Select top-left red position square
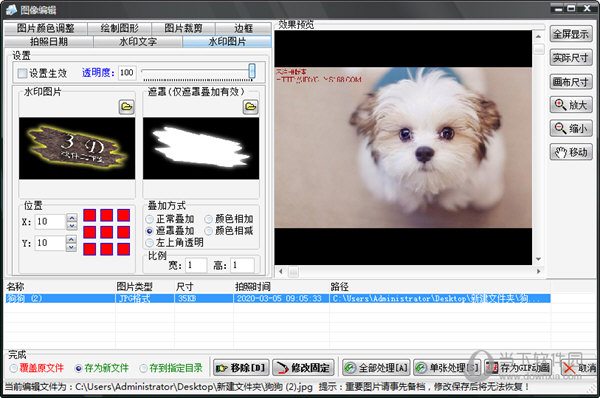 (90, 215)
